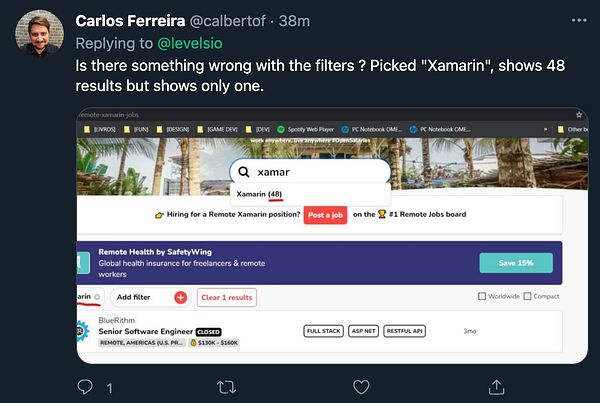
Task: Open the Spotify Web Player bookmark
Action: pyautogui.click(x=305, y=129)
